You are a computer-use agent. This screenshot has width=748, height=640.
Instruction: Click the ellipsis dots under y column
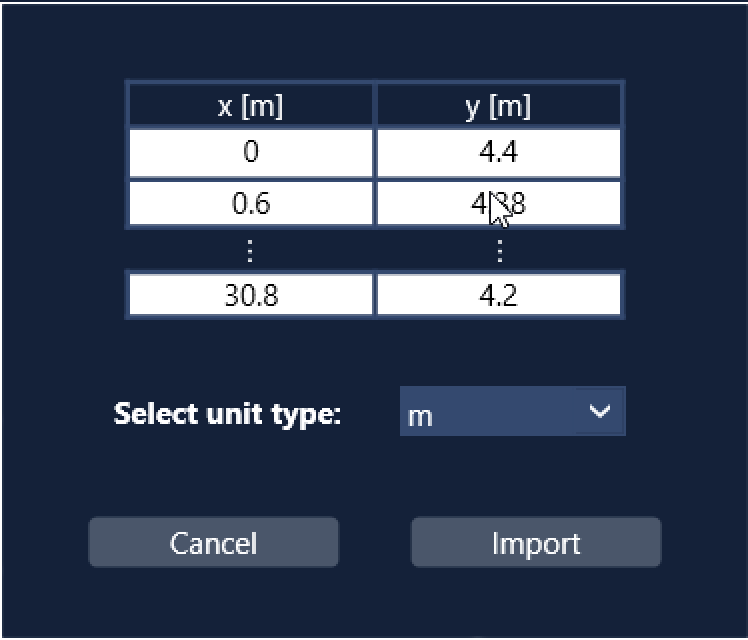click(x=499, y=251)
